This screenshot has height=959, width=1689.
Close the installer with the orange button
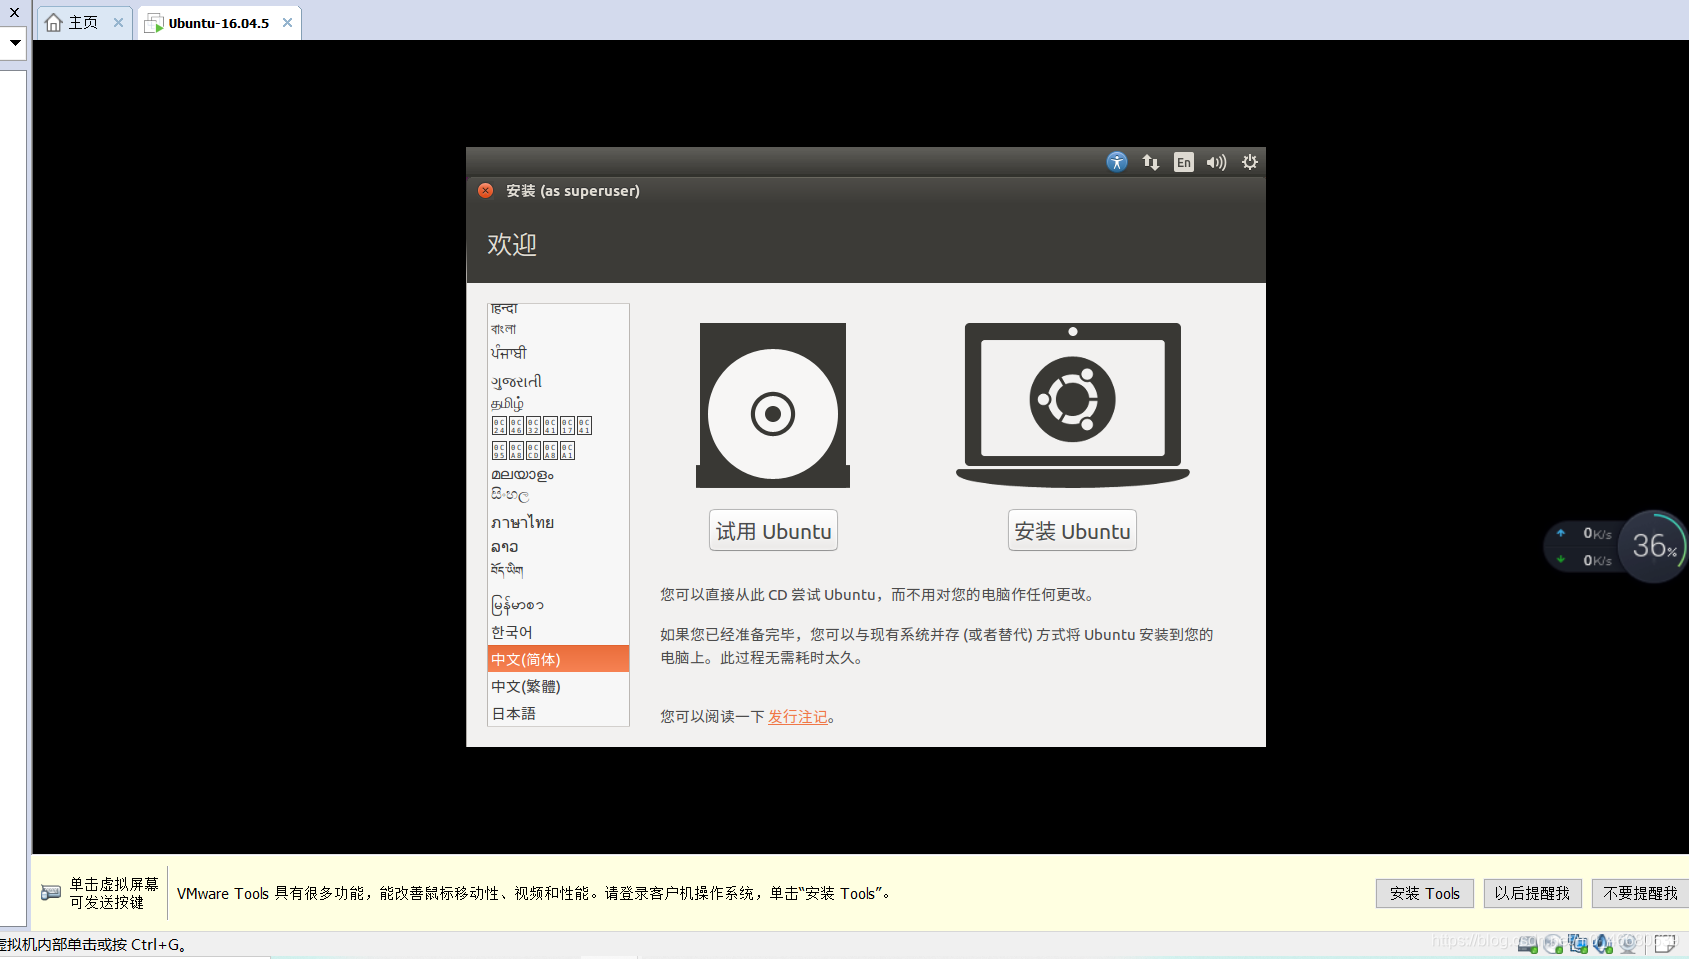click(486, 191)
